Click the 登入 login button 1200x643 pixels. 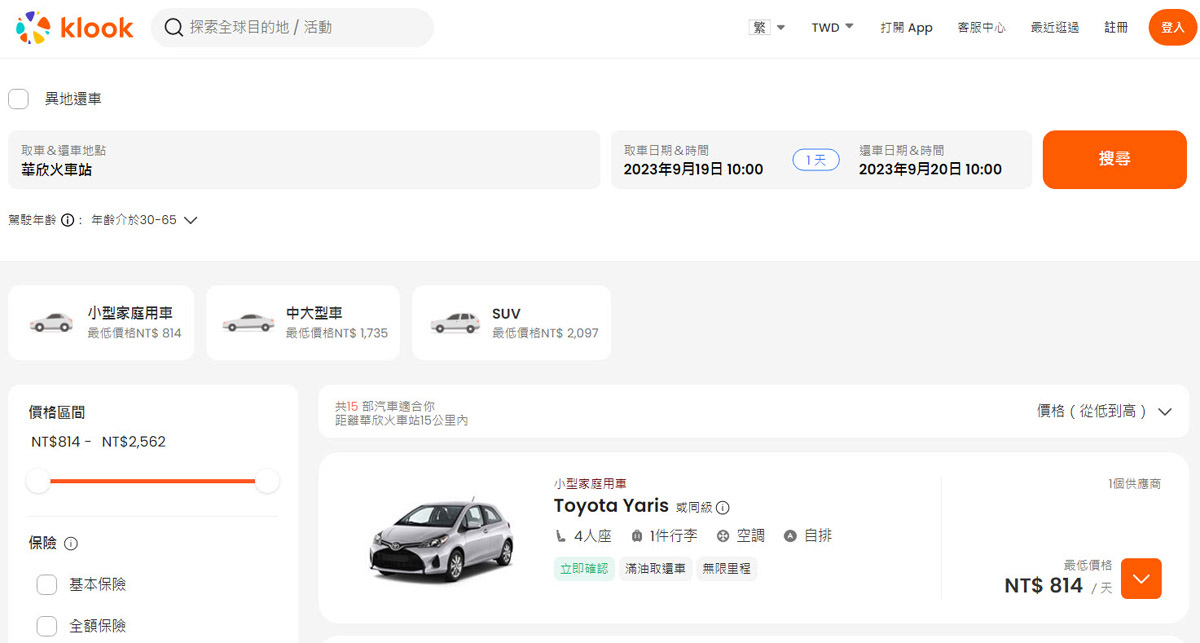click(1172, 28)
